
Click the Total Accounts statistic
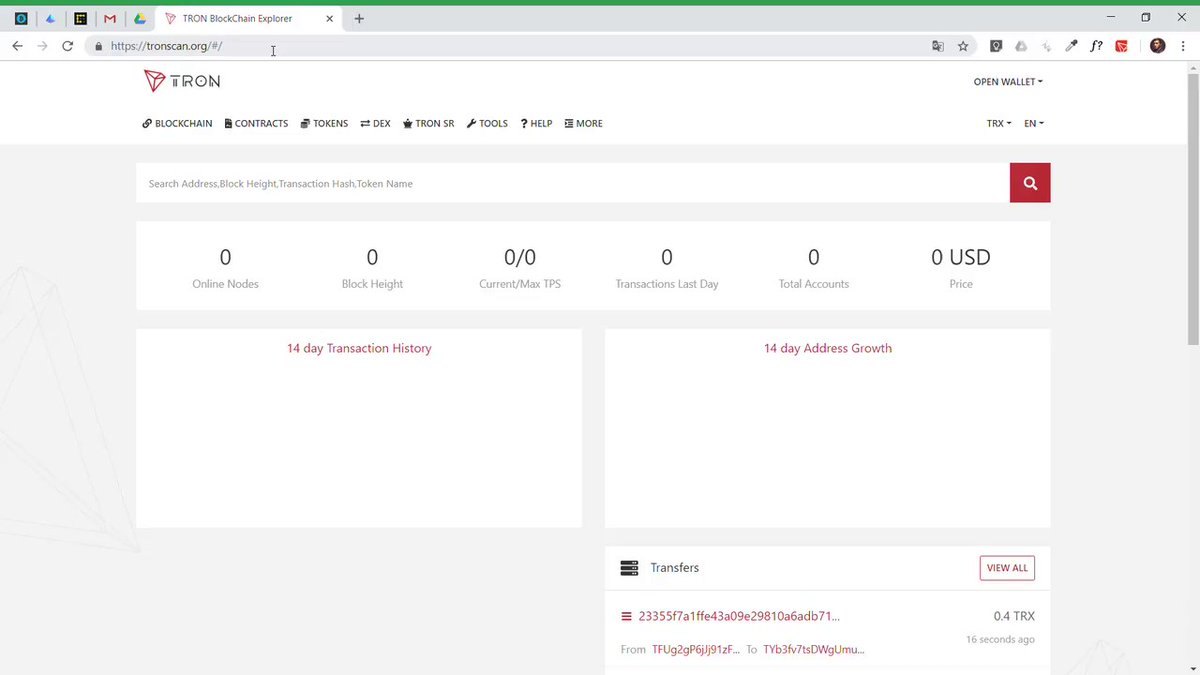click(814, 268)
